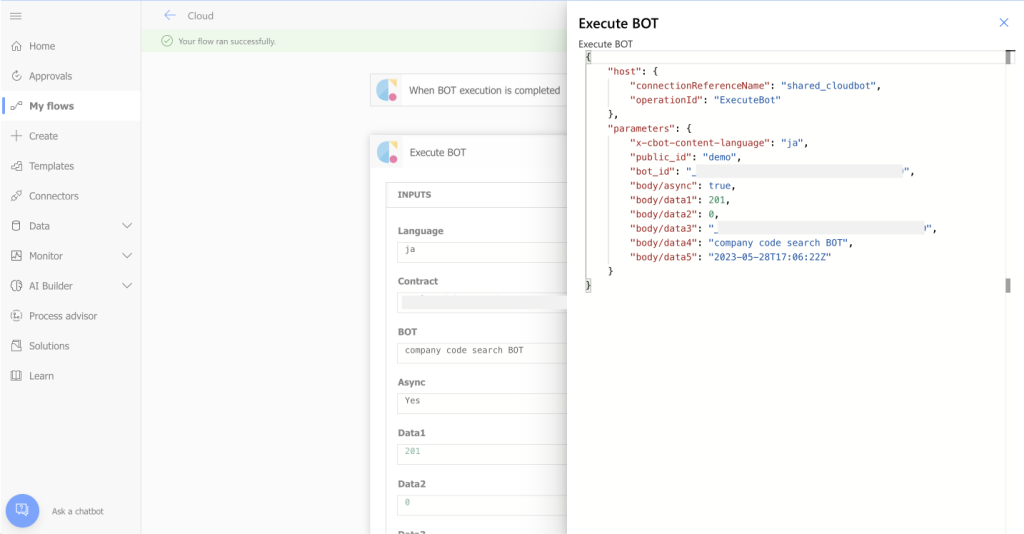The image size is (1024, 534).
Task: Click the "demo" public_id value
Action: (x=720, y=157)
